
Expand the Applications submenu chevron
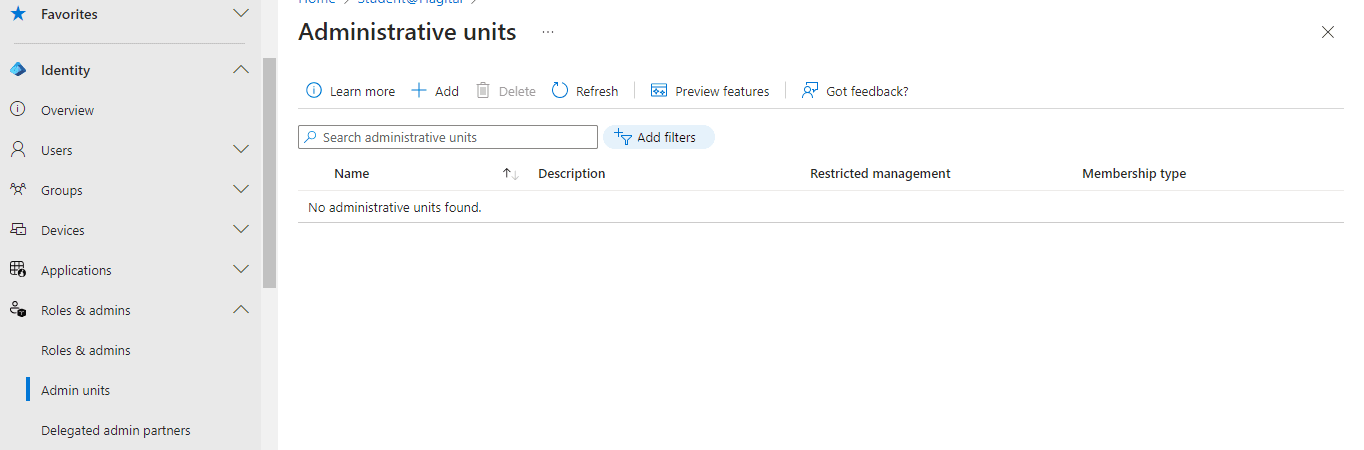(240, 270)
